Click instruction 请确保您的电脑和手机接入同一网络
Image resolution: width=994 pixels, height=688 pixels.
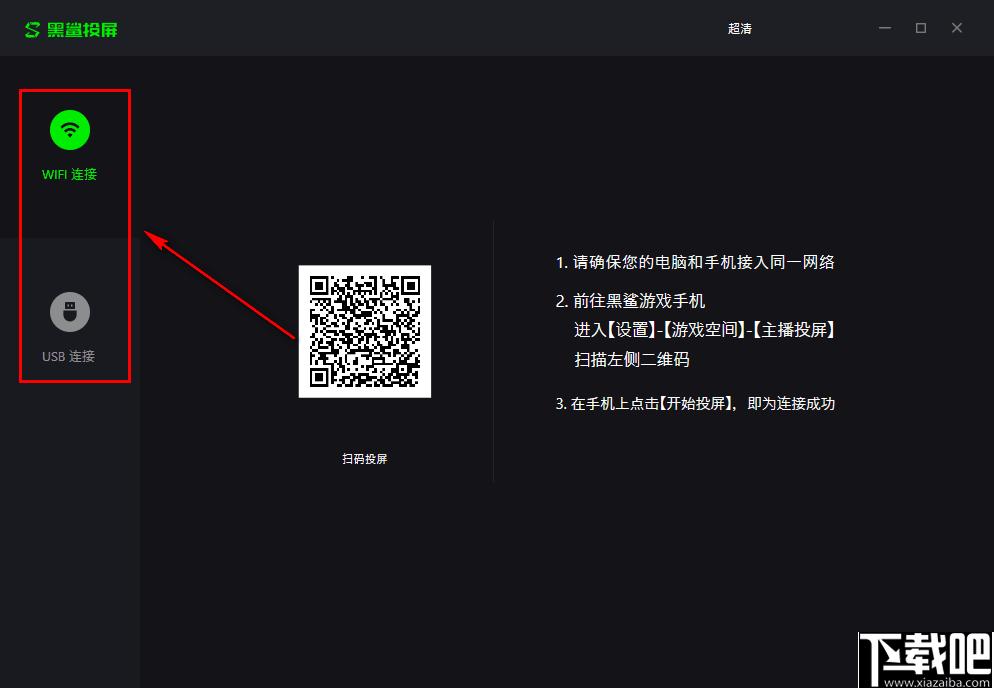pyautogui.click(x=695, y=262)
